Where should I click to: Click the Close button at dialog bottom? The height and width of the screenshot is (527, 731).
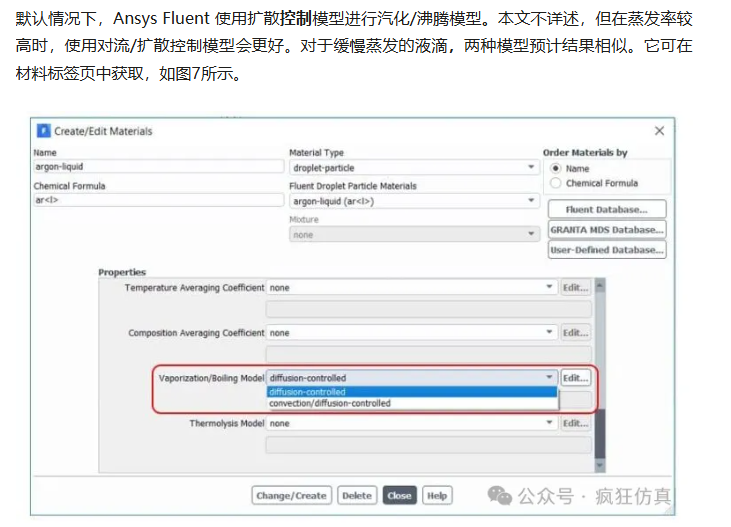click(x=400, y=495)
